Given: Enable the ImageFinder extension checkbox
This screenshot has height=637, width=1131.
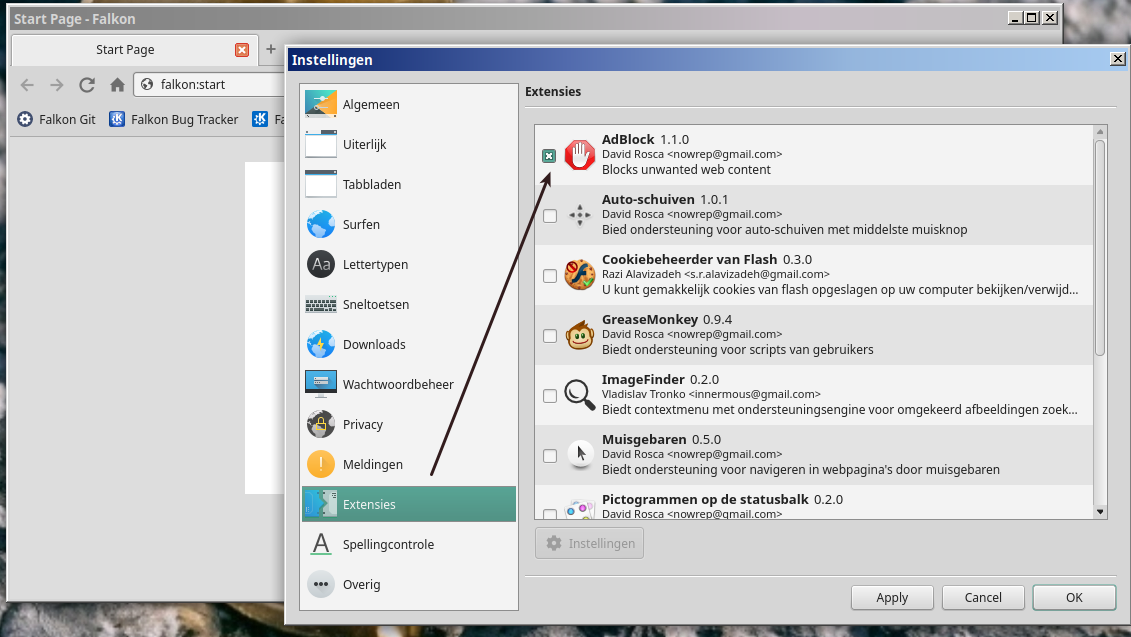Looking at the screenshot, I should click(550, 395).
